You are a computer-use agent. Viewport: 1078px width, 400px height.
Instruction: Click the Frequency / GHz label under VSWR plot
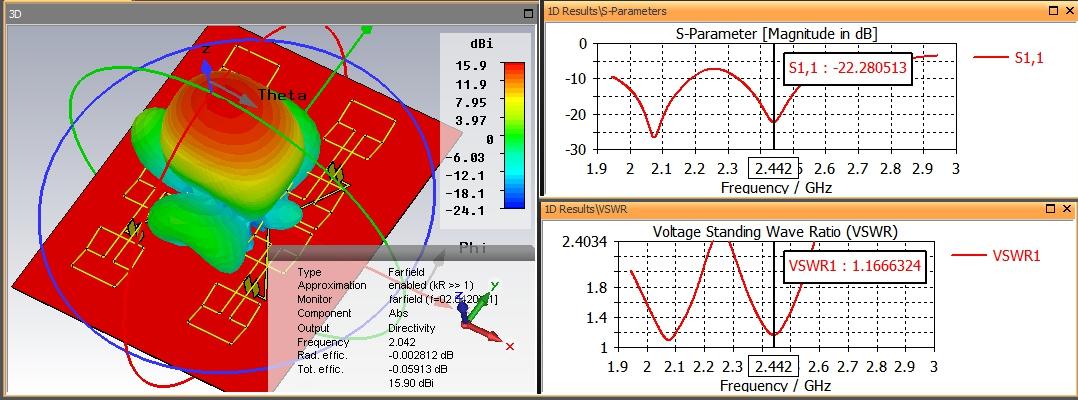(775, 384)
